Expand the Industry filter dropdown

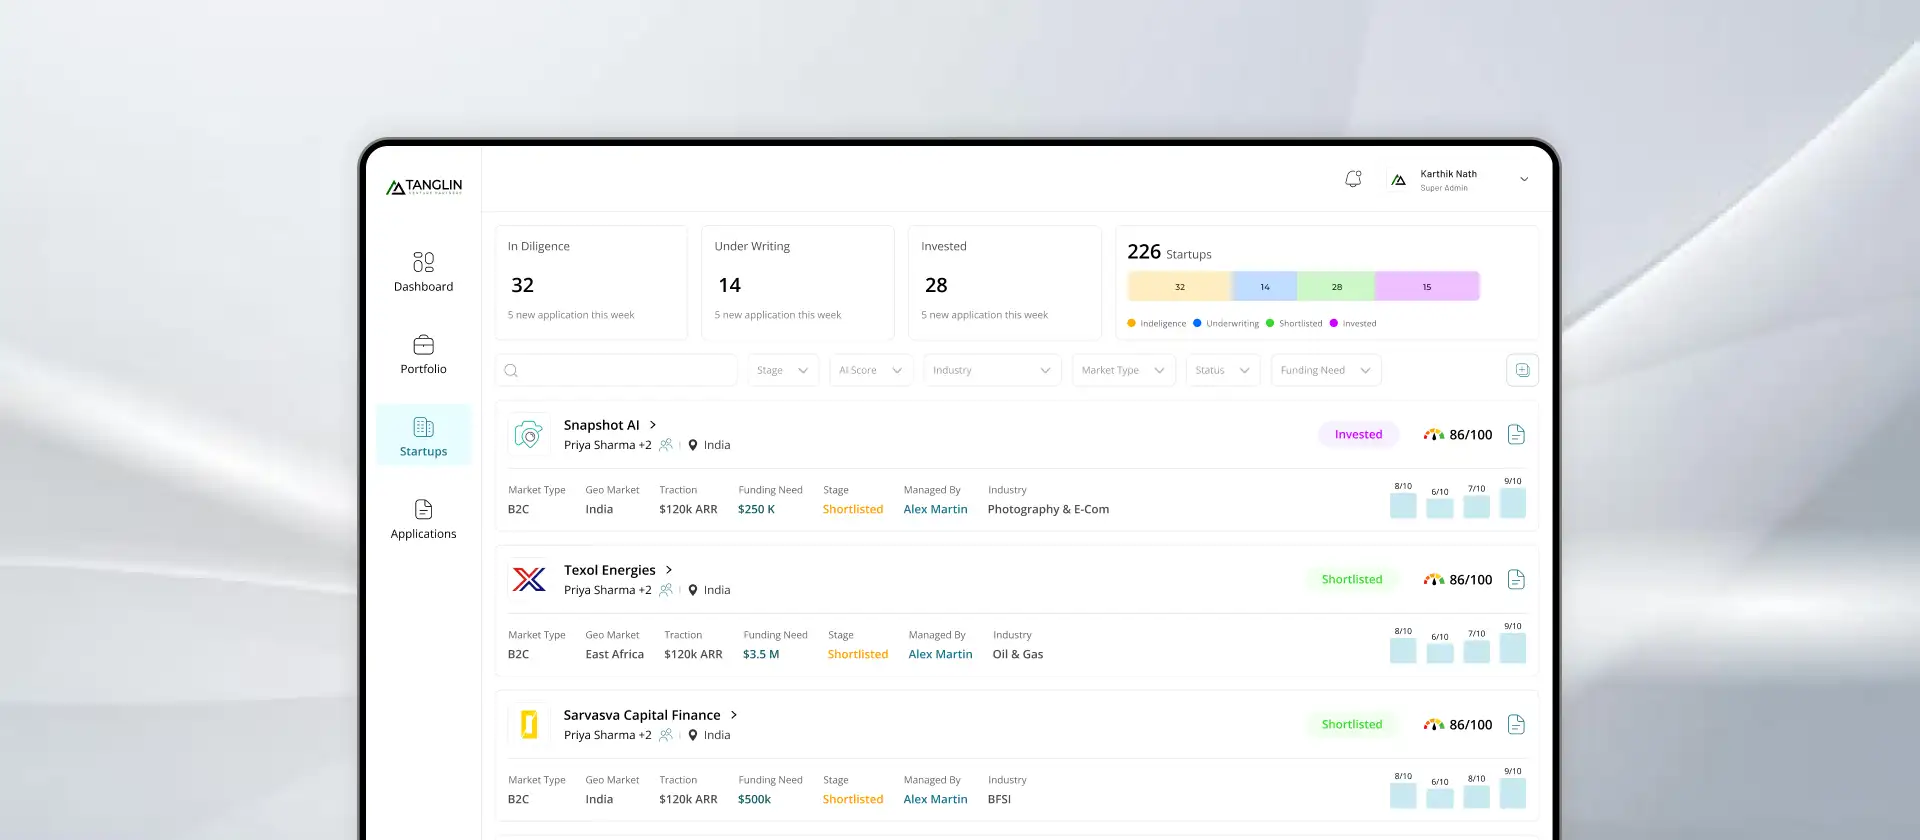click(x=992, y=370)
